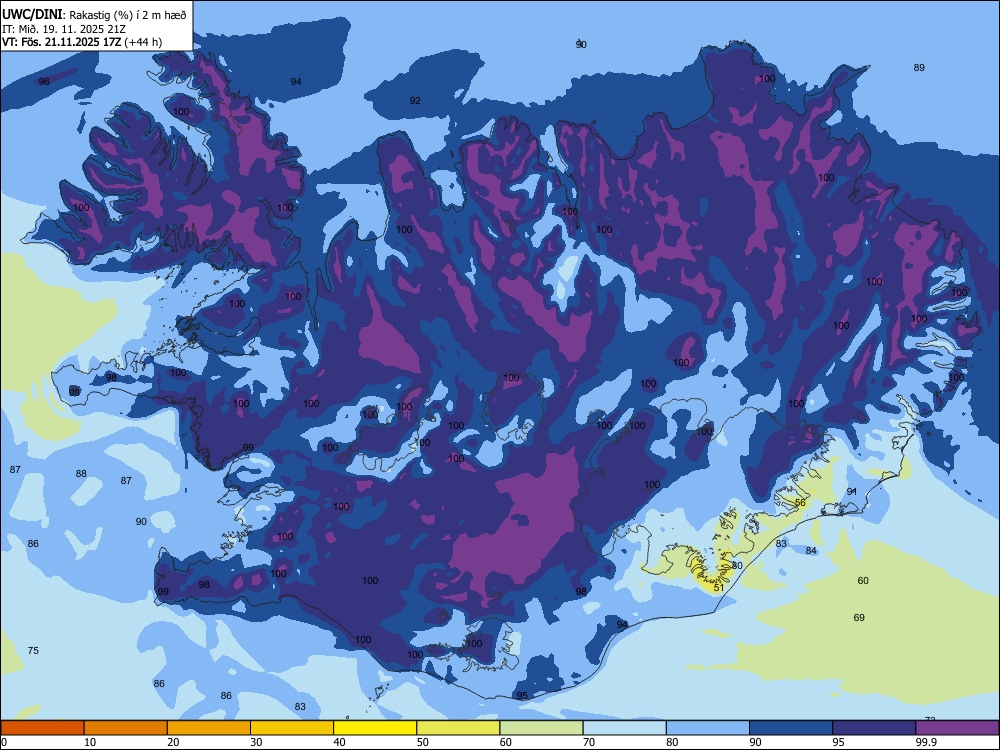Click the humidity value '89' on the map
This screenshot has width=1000, height=750.
(x=919, y=68)
